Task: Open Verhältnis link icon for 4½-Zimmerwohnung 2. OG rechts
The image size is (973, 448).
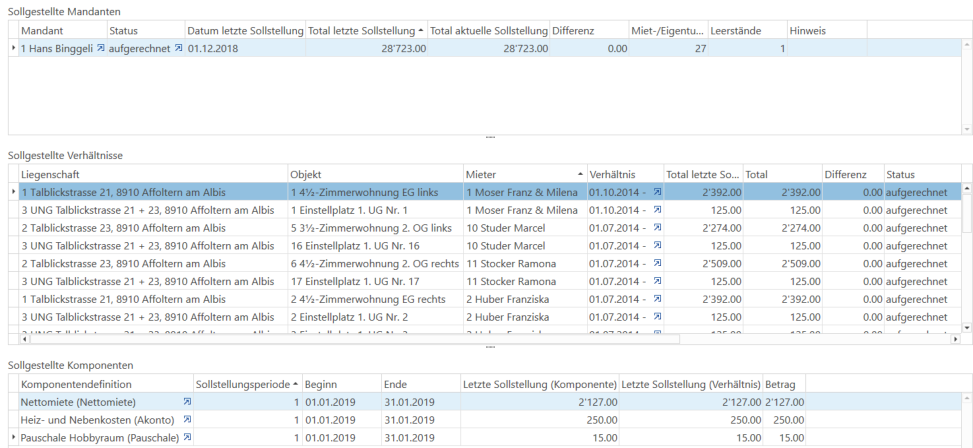Action: tap(658, 264)
